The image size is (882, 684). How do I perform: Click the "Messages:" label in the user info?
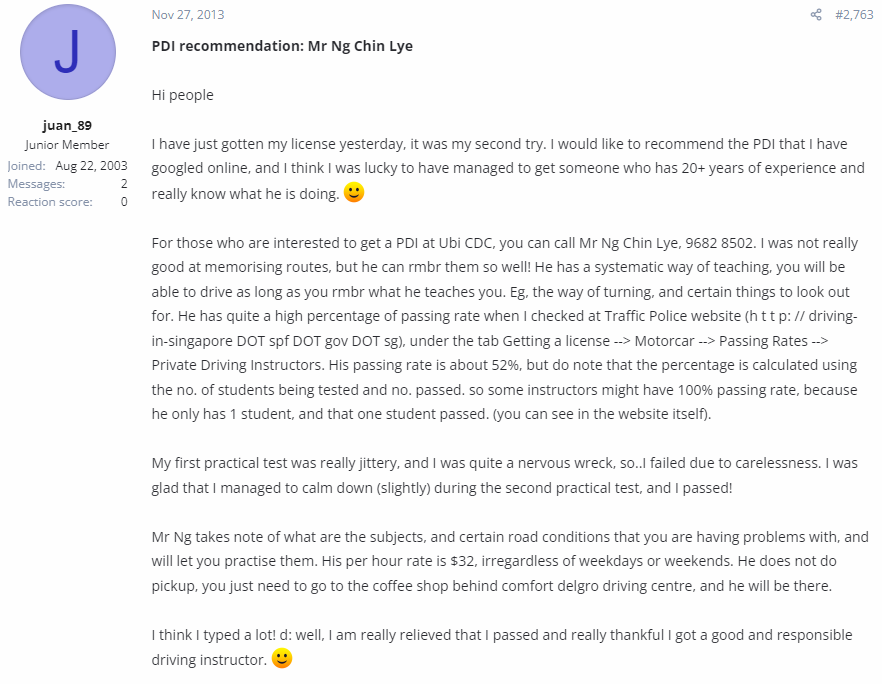tap(36, 183)
